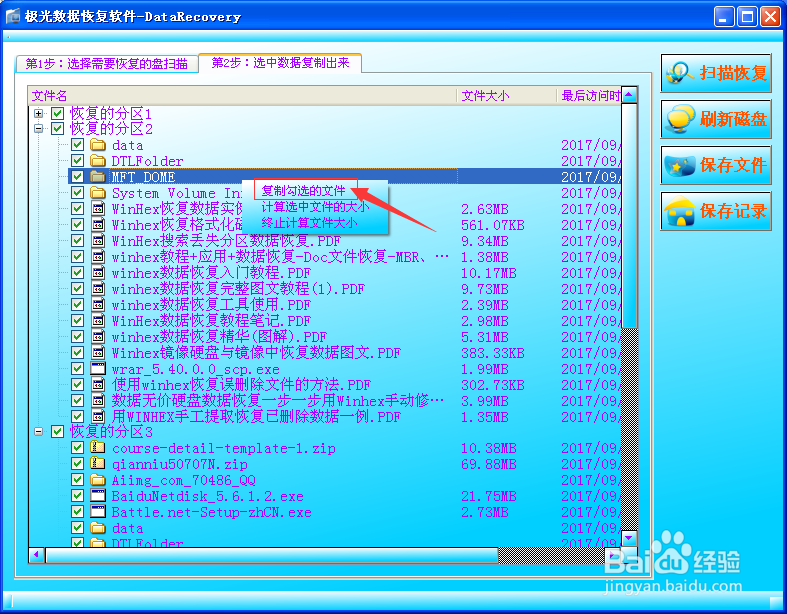The width and height of the screenshot is (787, 614).
Task: Select file 使用winhex恢复误删除文件的方法.PDF
Action: pyautogui.click(x=241, y=385)
